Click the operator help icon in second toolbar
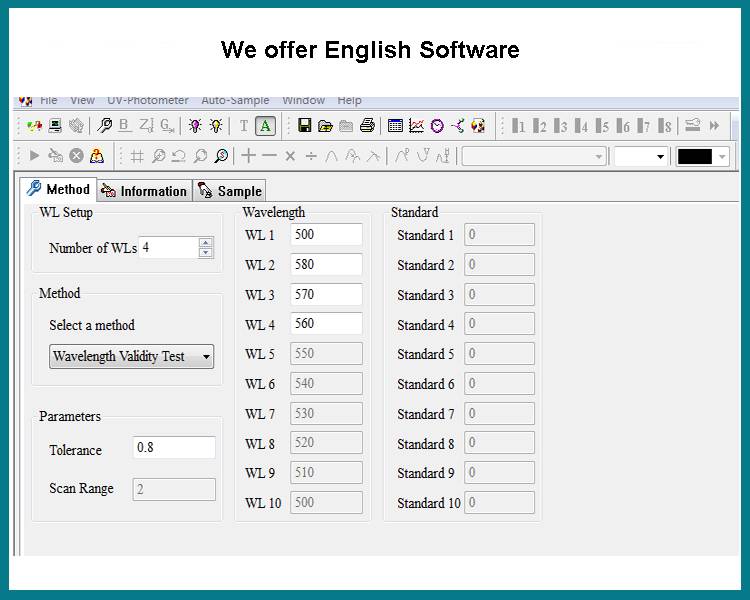750x600 pixels. click(x=97, y=156)
